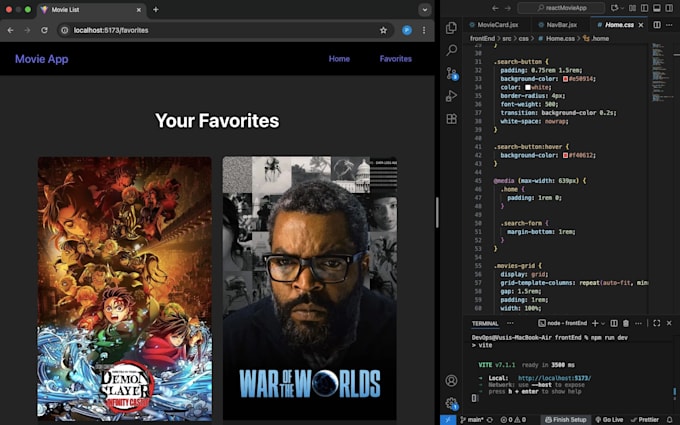The image size is (680, 425).
Task: Create a new terminal with plus icon
Action: (595, 323)
